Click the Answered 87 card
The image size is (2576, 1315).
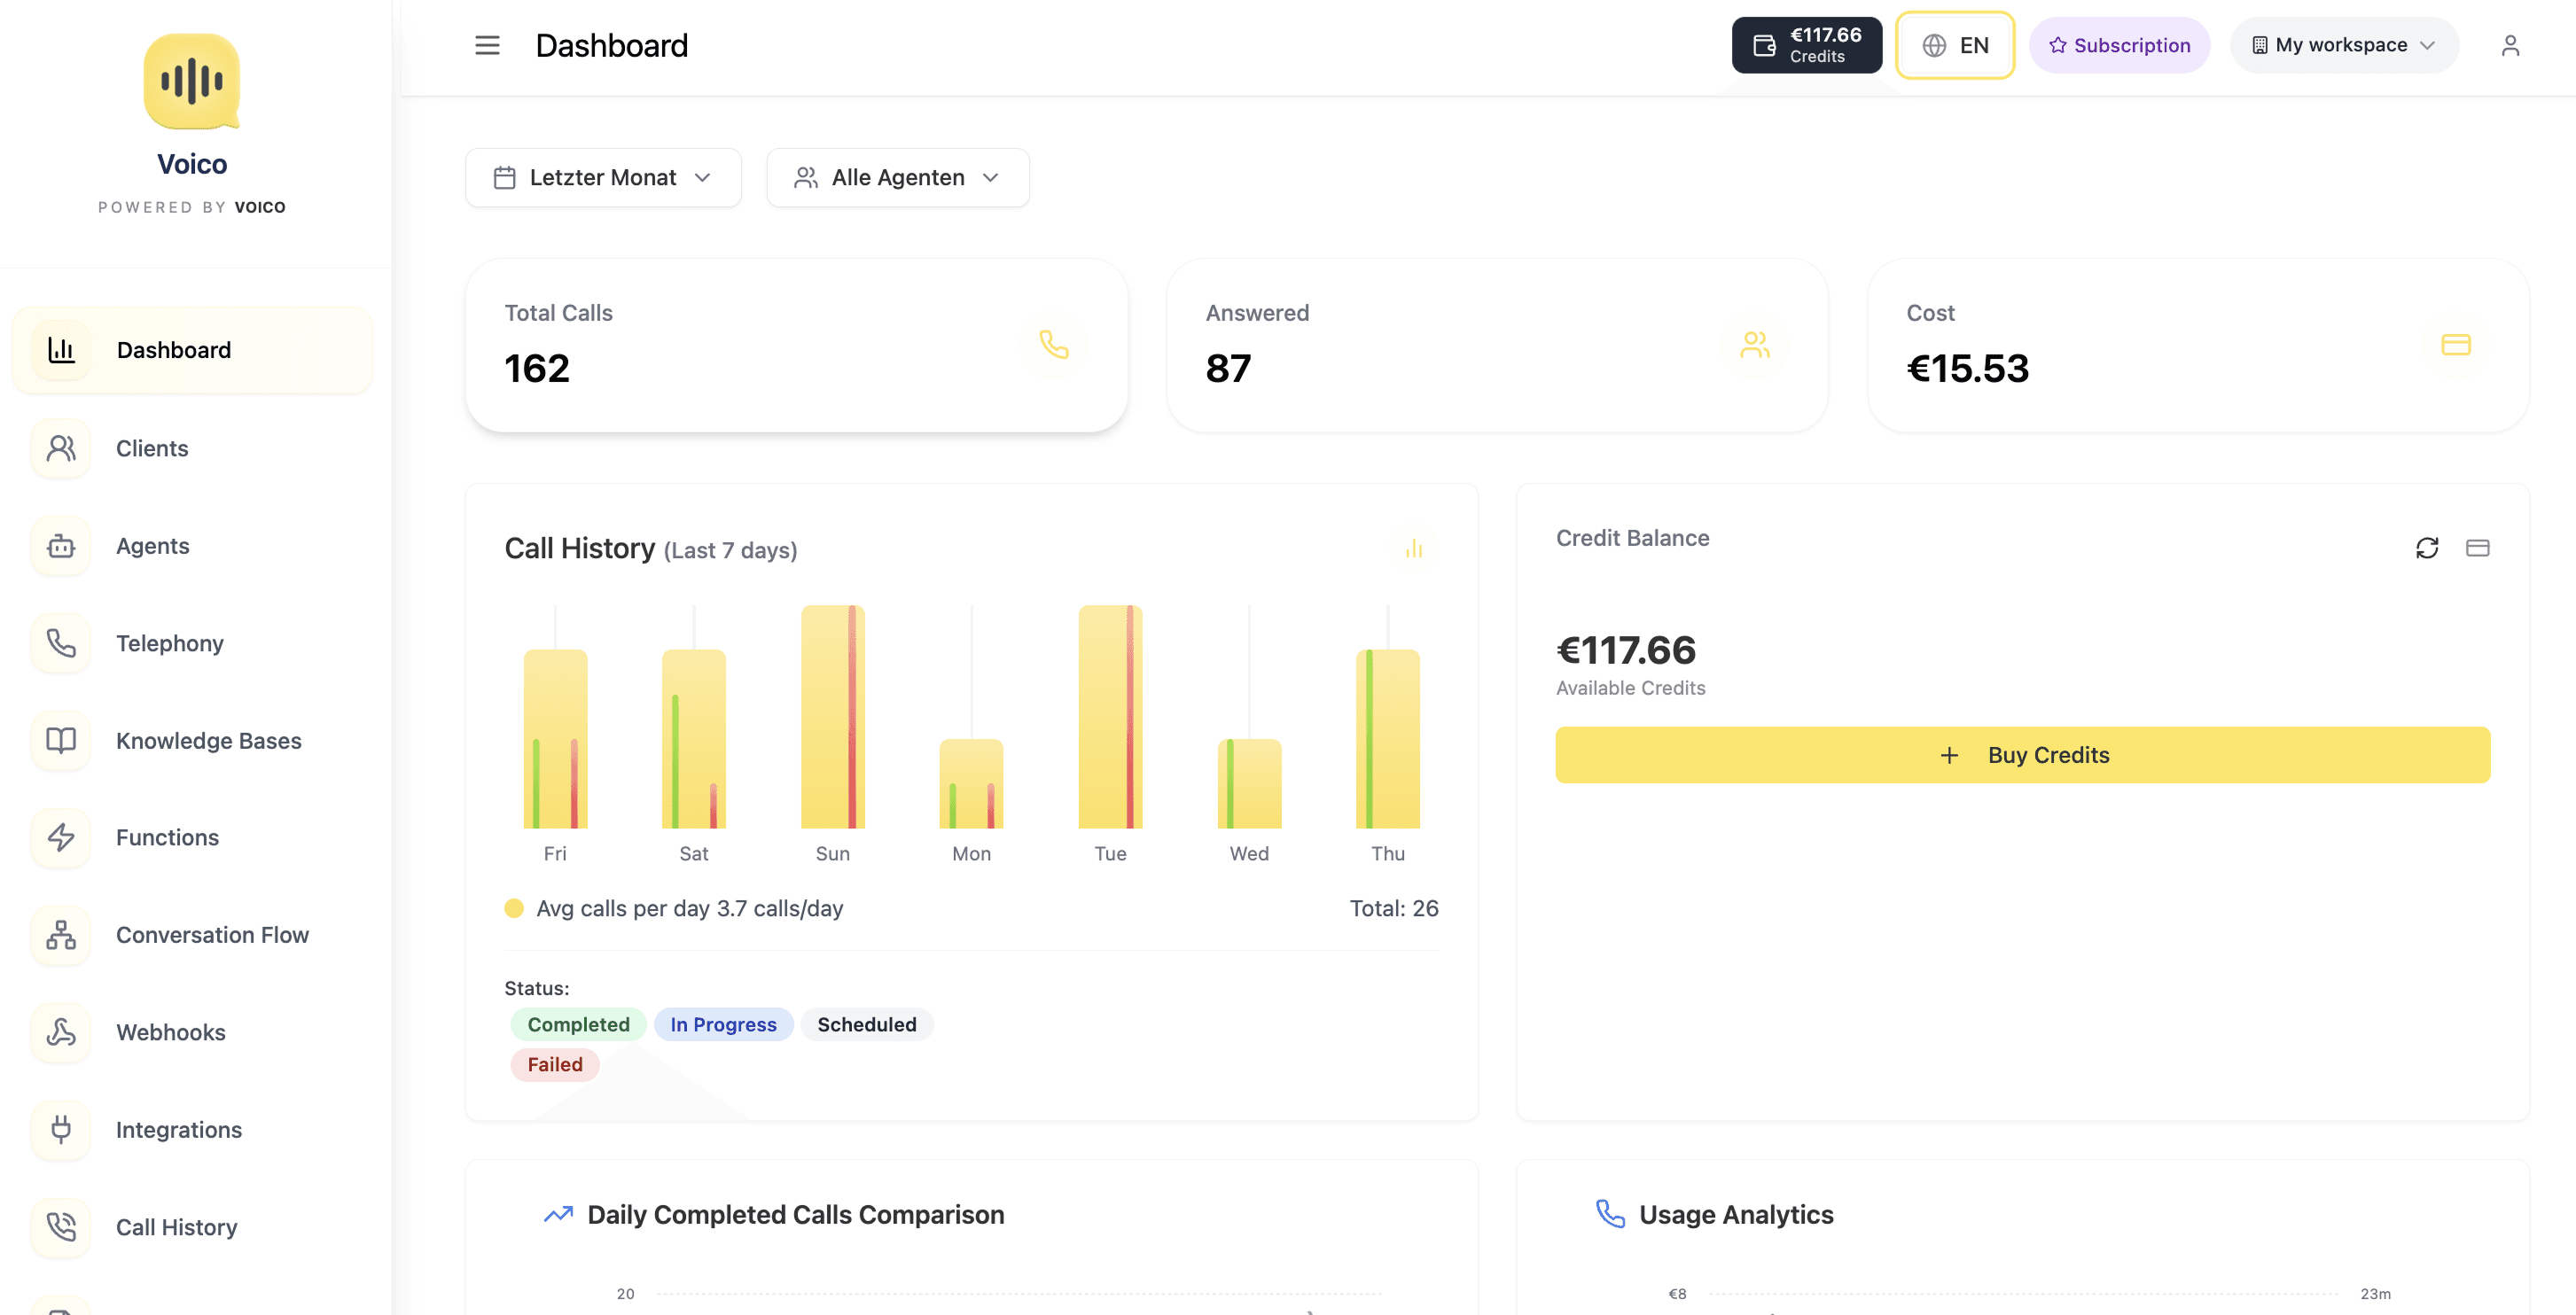pyautogui.click(x=1497, y=345)
